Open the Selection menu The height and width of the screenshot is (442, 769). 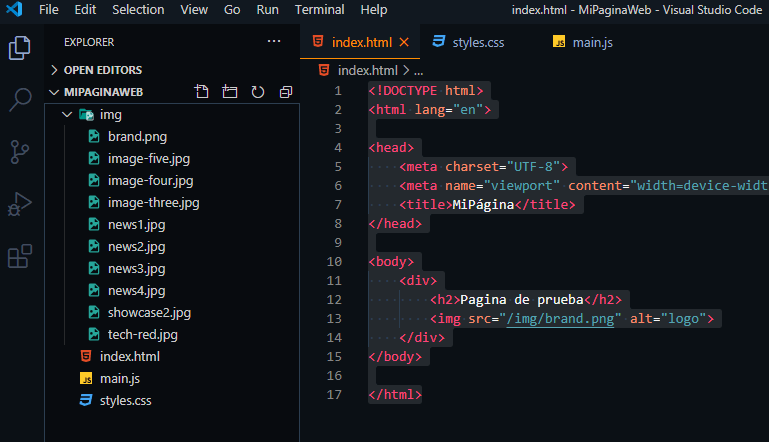pyautogui.click(x=138, y=10)
